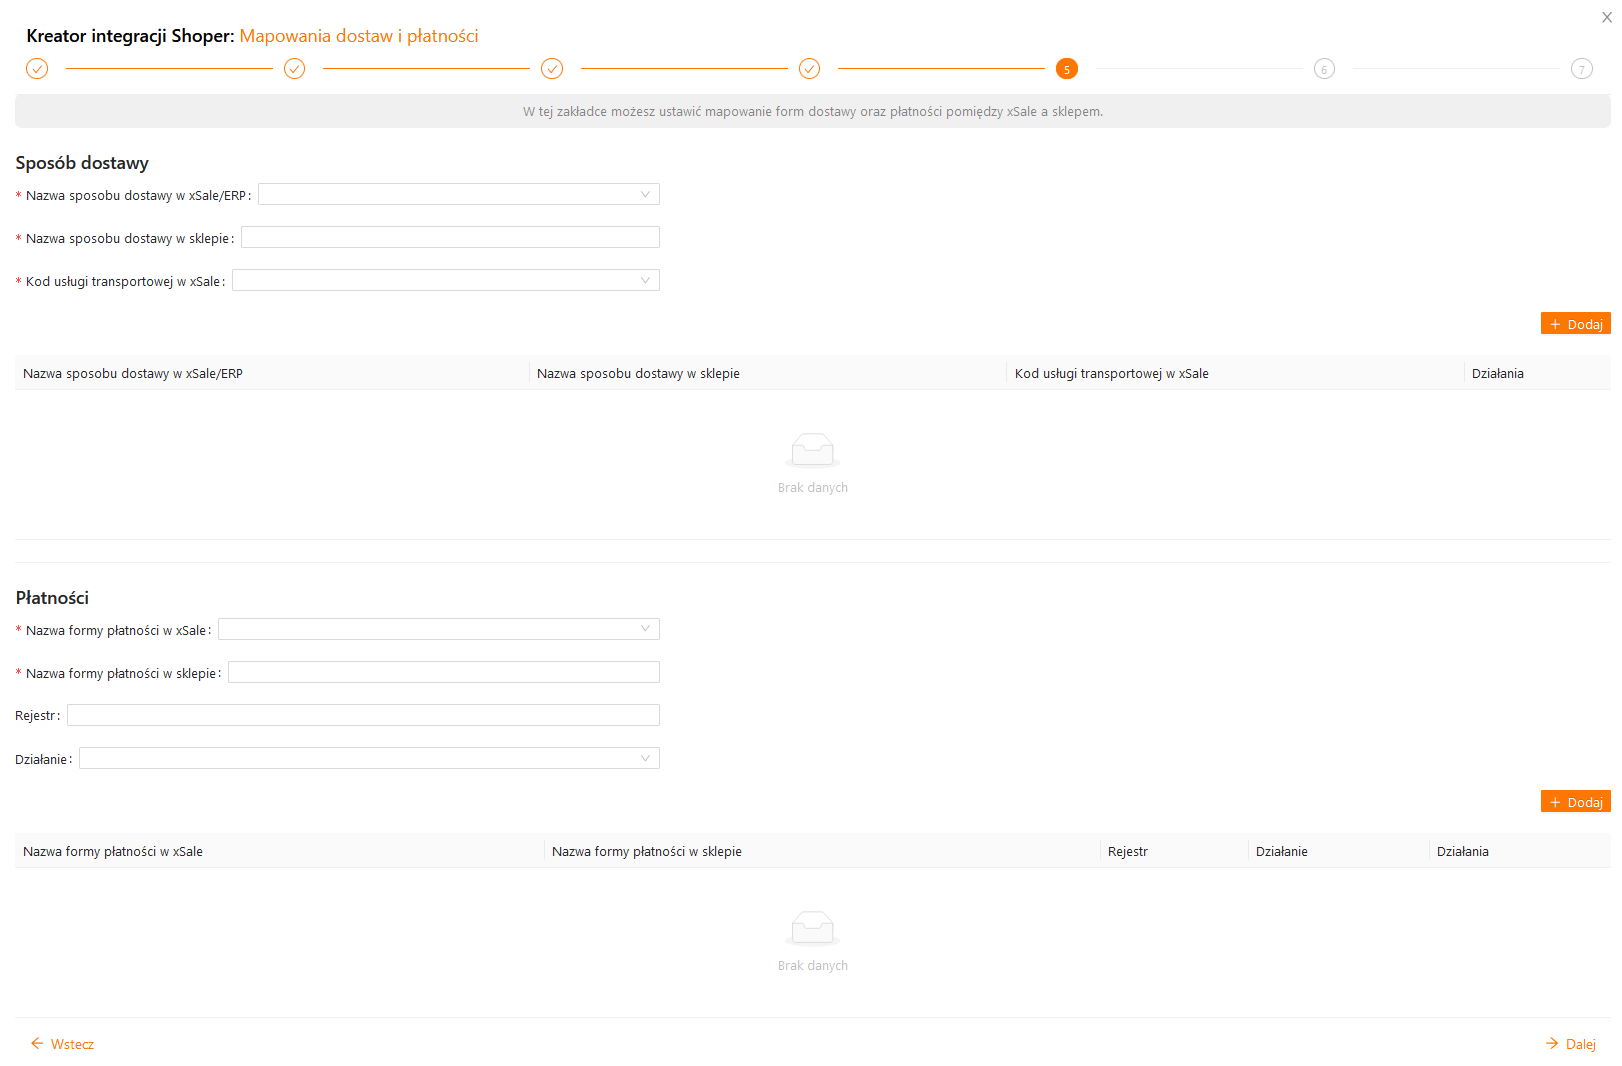Viewport: 1622px width, 1066px height.
Task: Click the Rejestr input field
Action: (363, 716)
